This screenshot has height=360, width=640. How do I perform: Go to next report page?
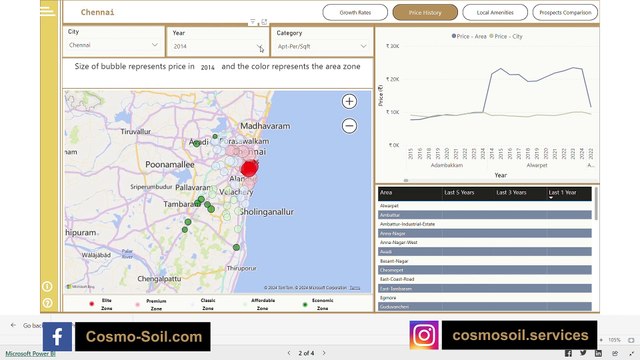pos(324,353)
